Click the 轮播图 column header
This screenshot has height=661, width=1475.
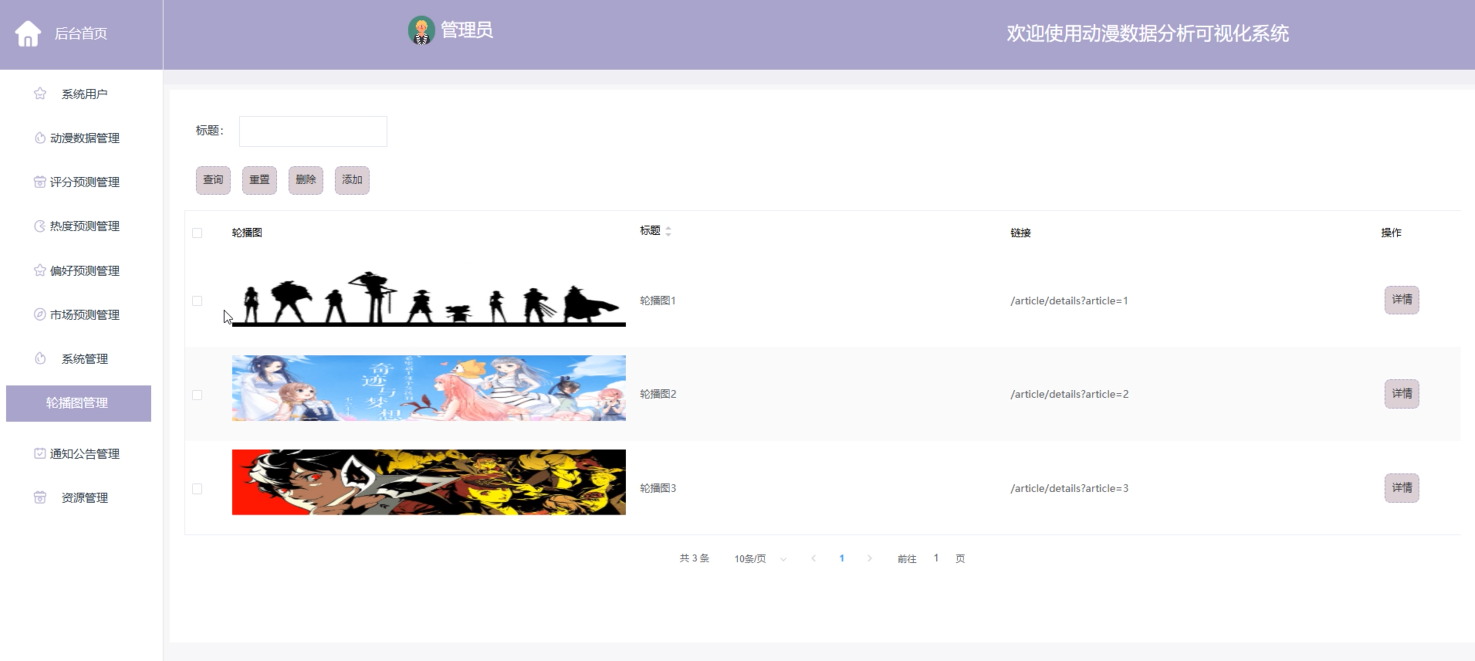pyautogui.click(x=247, y=233)
